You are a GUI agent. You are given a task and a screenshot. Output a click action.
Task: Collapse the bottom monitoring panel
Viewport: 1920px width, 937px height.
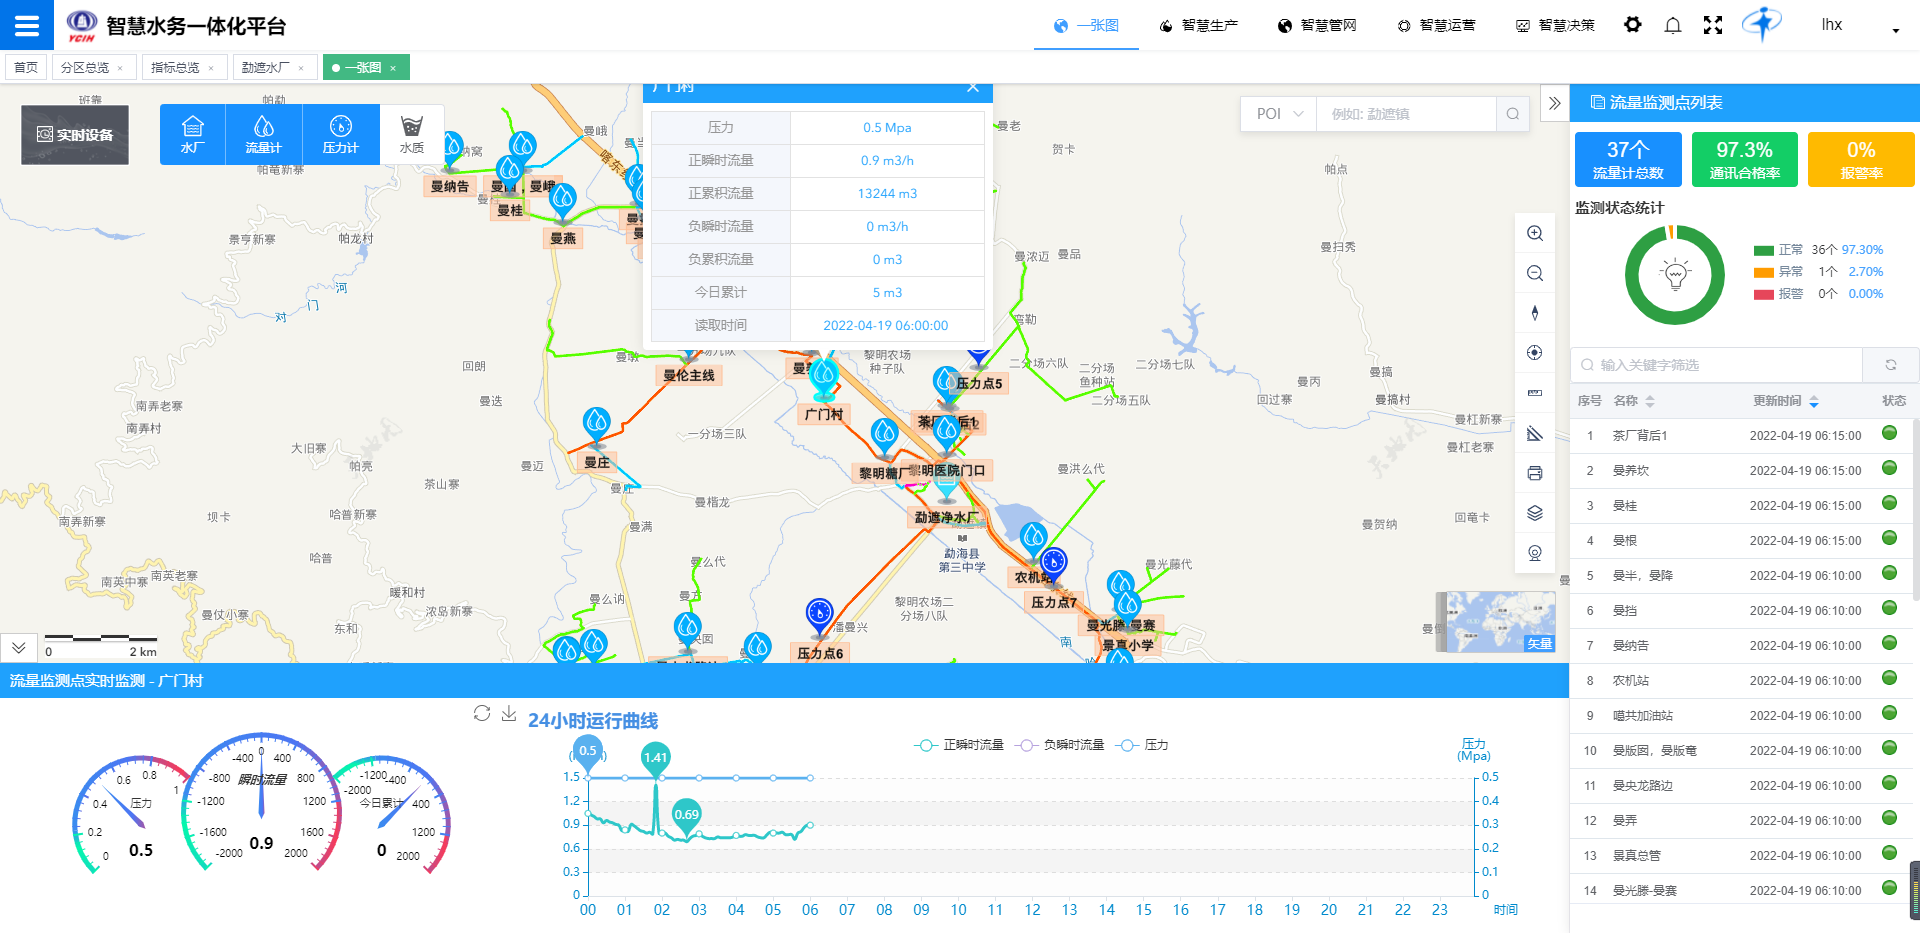18,648
